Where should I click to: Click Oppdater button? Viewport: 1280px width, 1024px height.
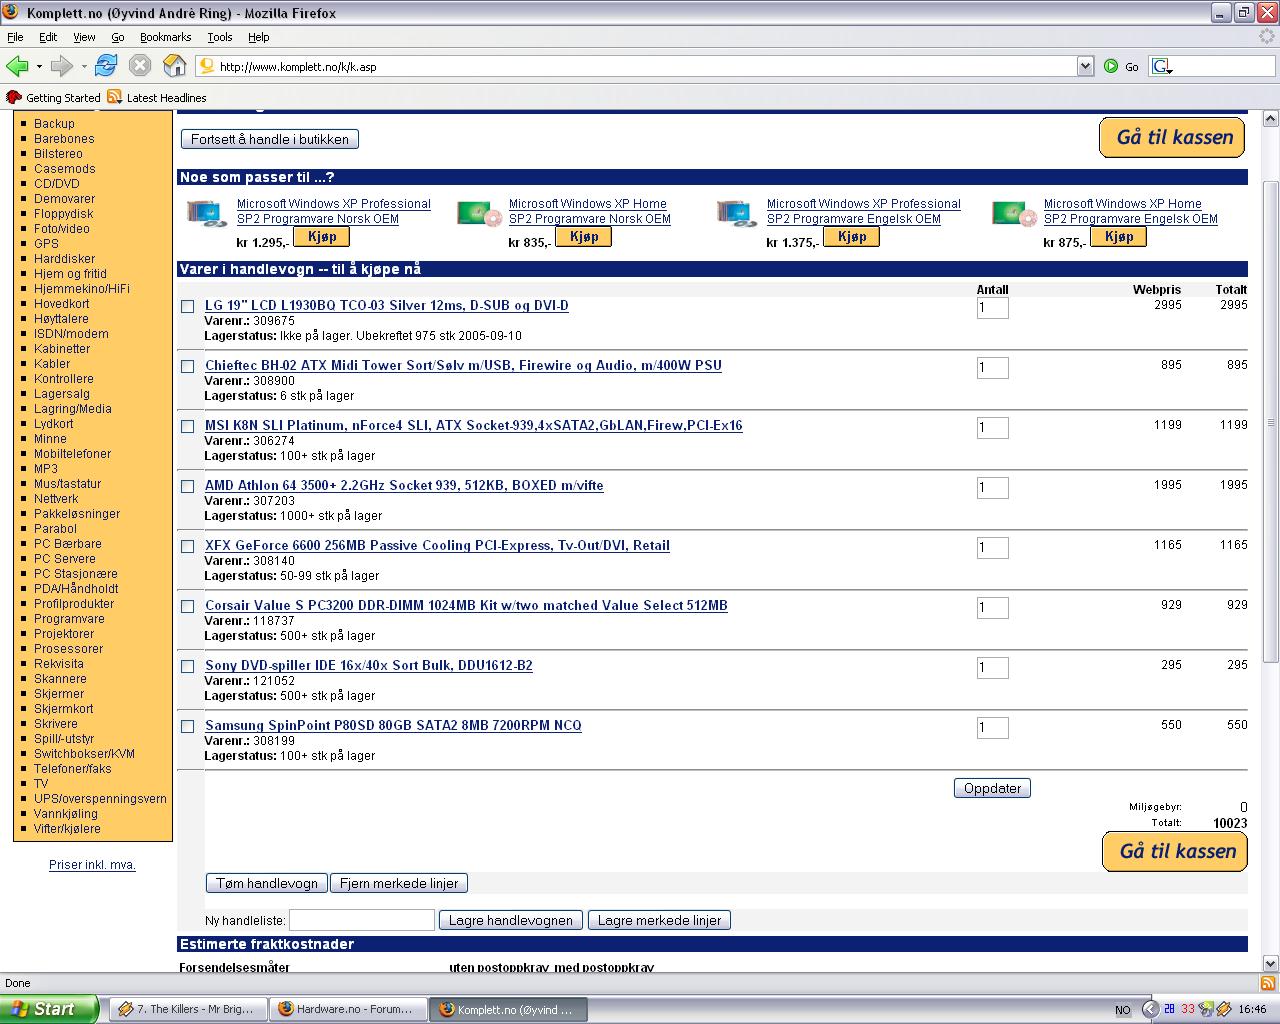coord(992,788)
